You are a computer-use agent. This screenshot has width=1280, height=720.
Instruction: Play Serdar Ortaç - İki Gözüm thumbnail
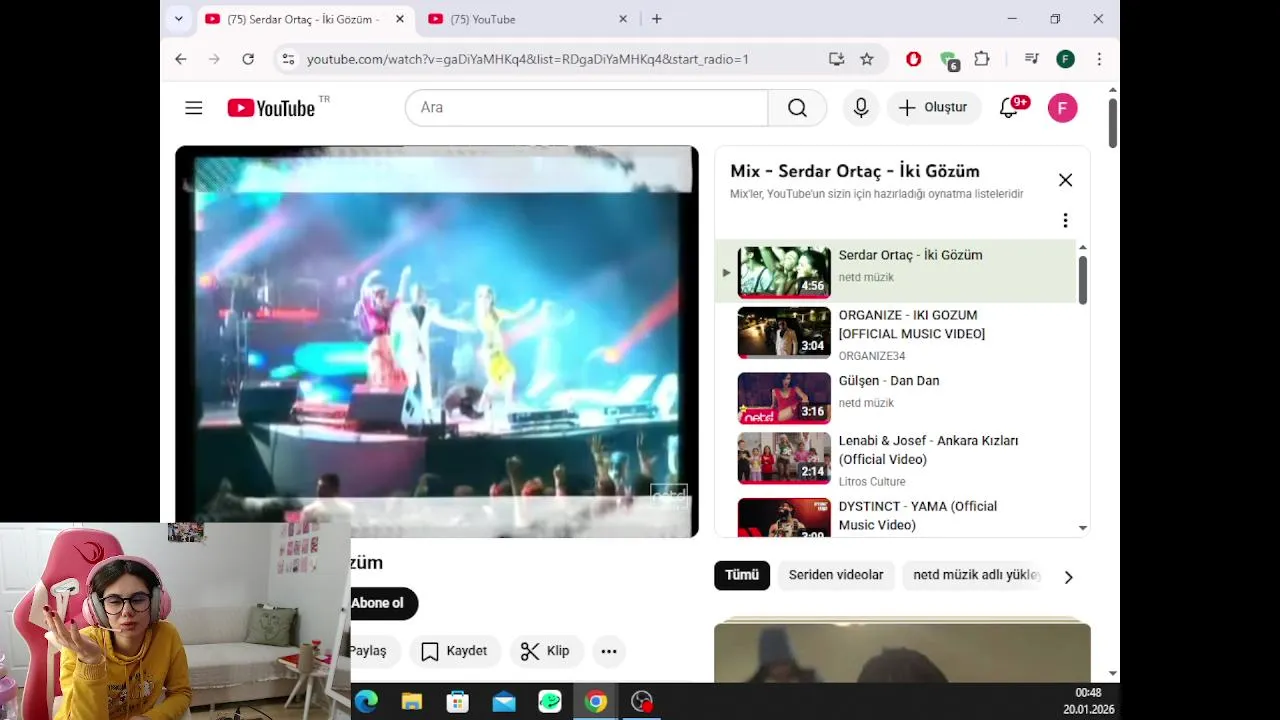tap(784, 272)
